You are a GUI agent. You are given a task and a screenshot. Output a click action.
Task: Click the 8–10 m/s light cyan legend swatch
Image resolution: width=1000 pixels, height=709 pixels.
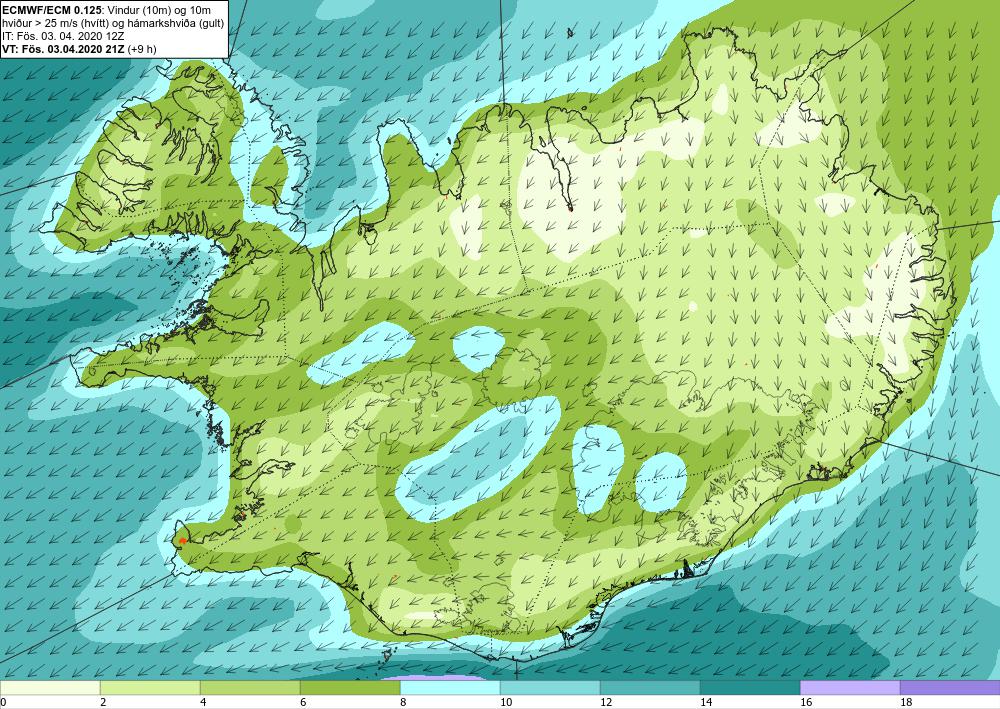[450, 688]
